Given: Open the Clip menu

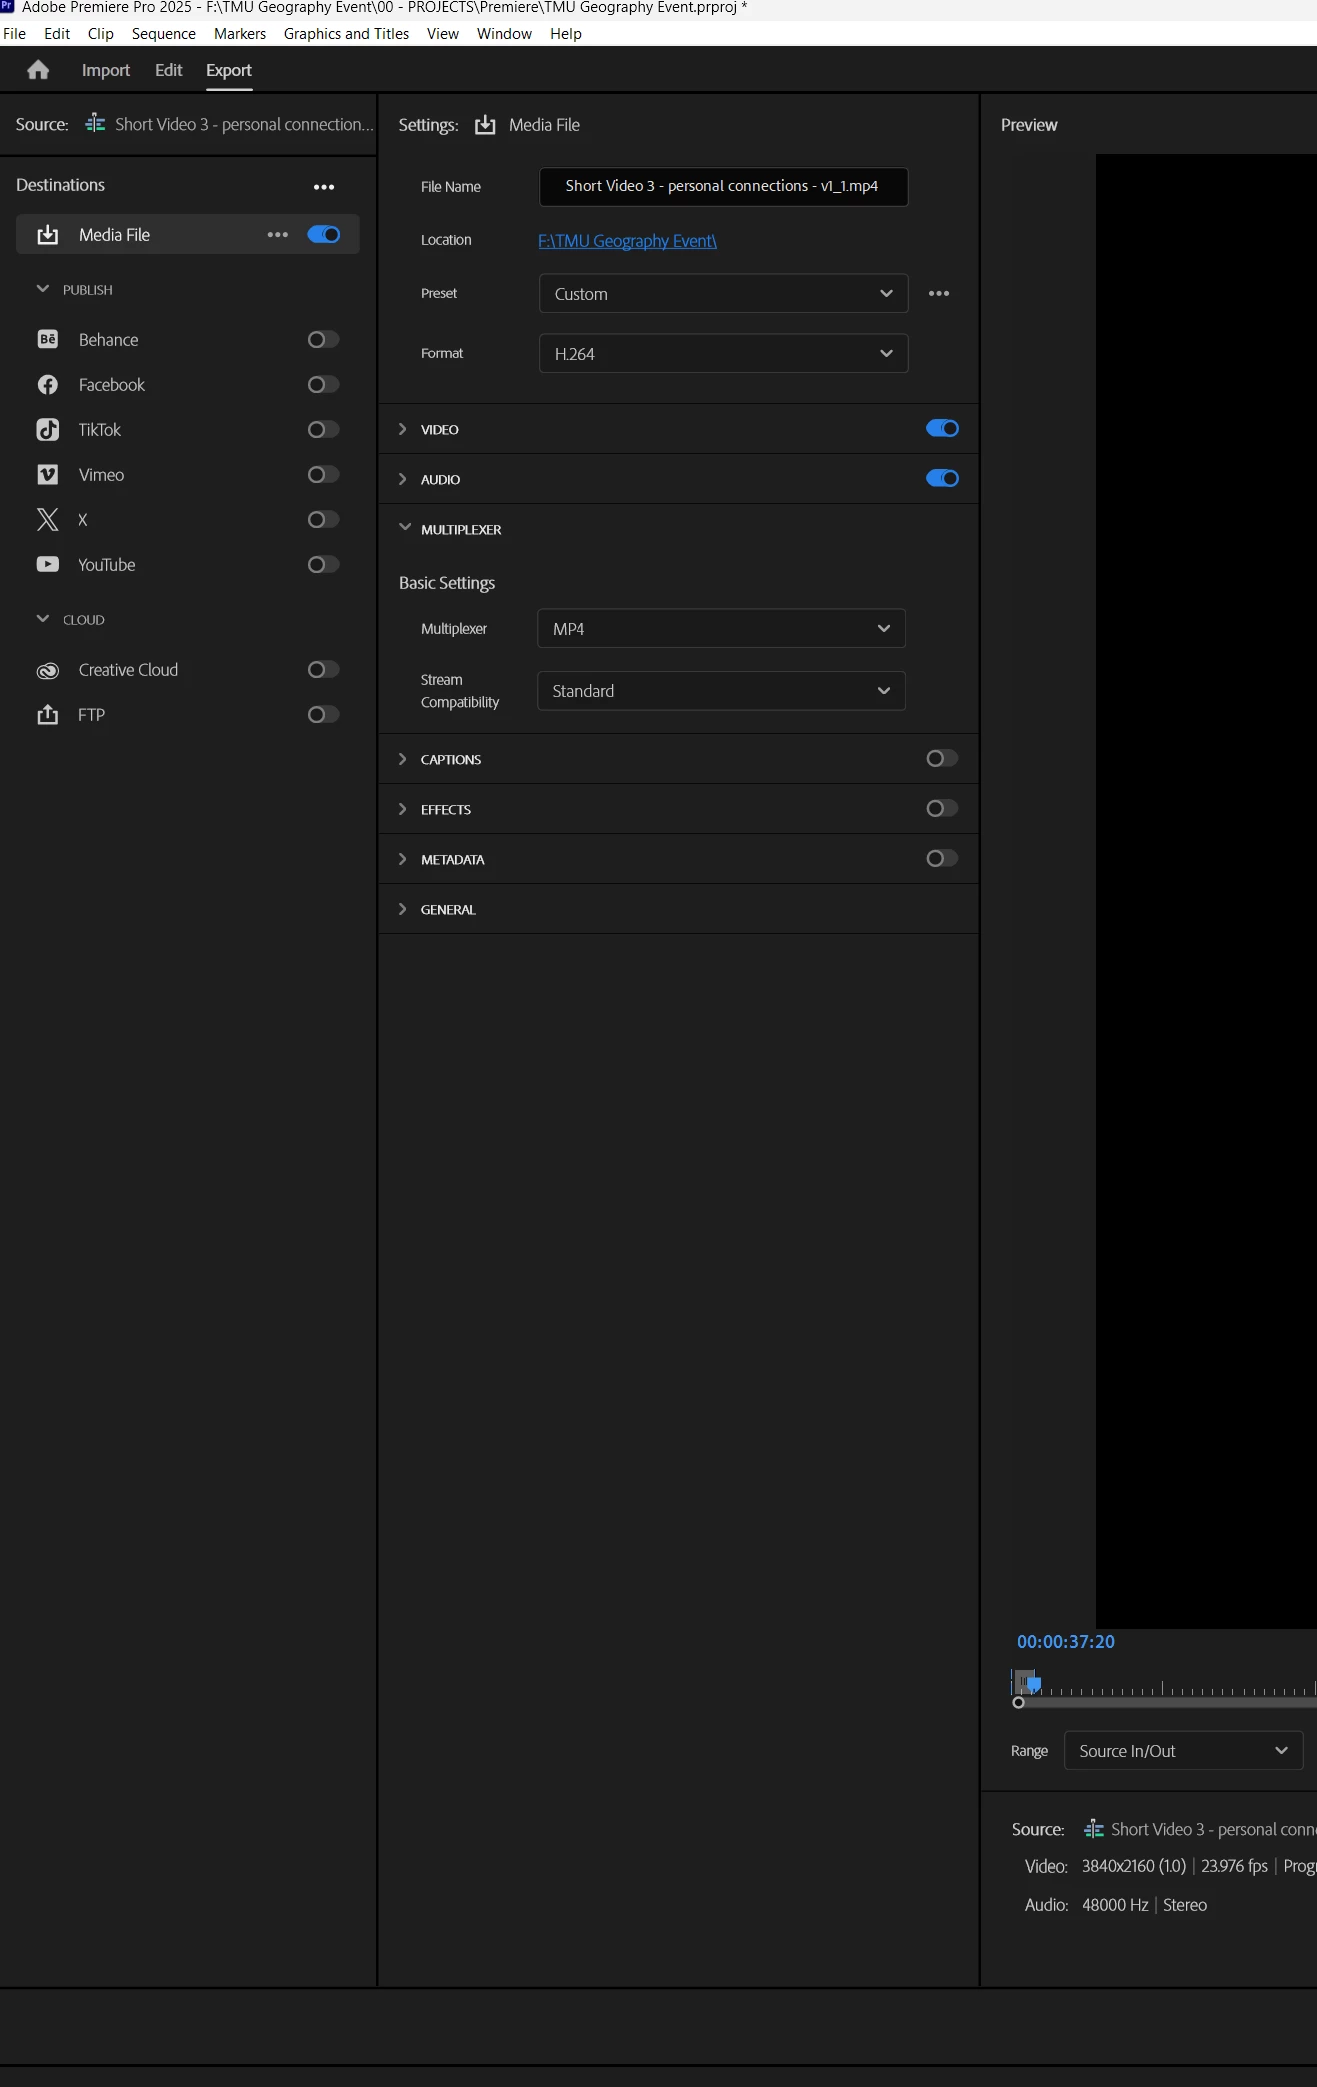Looking at the screenshot, I should coord(101,33).
